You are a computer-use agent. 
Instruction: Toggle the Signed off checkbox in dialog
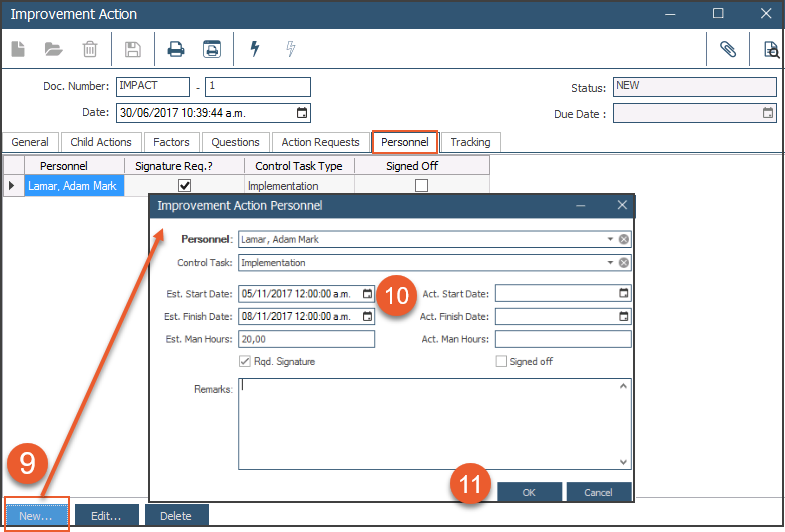(501, 361)
